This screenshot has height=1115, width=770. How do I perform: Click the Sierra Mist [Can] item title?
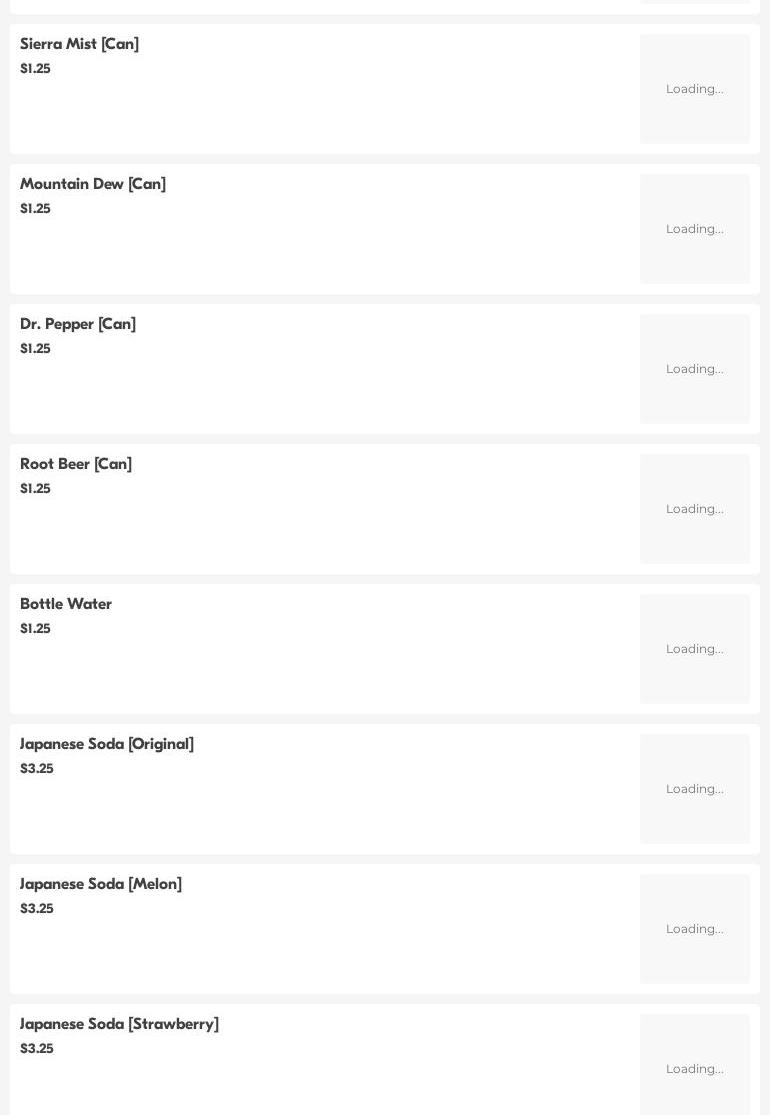pyautogui.click(x=79, y=44)
